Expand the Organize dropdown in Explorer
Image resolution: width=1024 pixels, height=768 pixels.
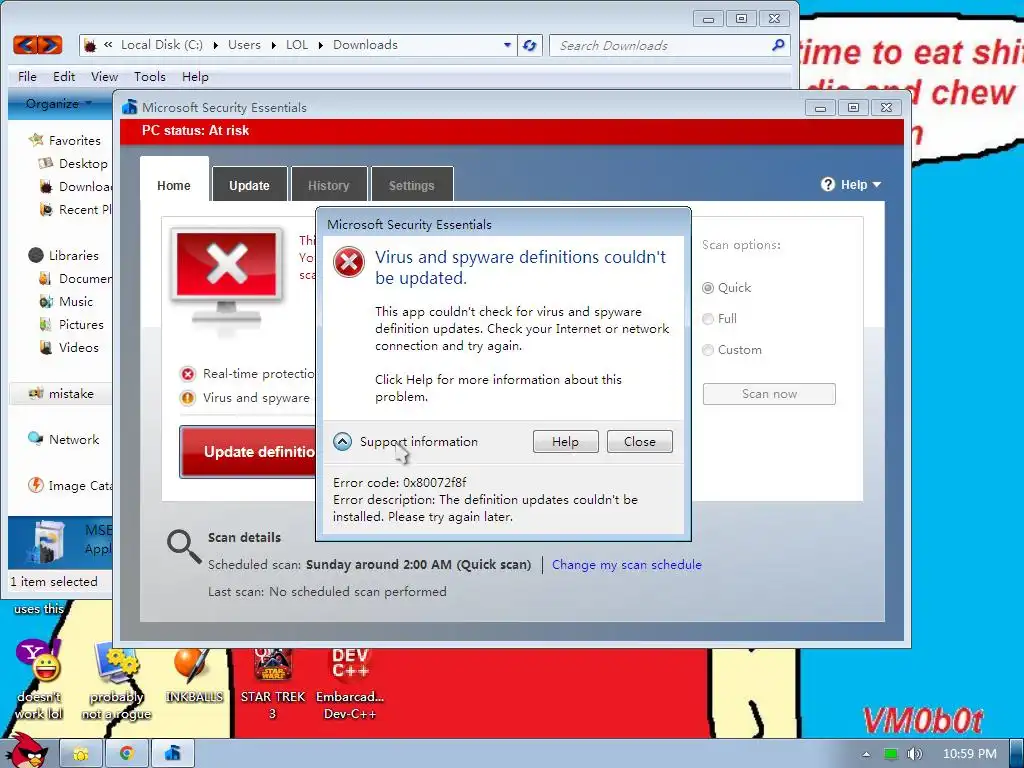point(59,104)
